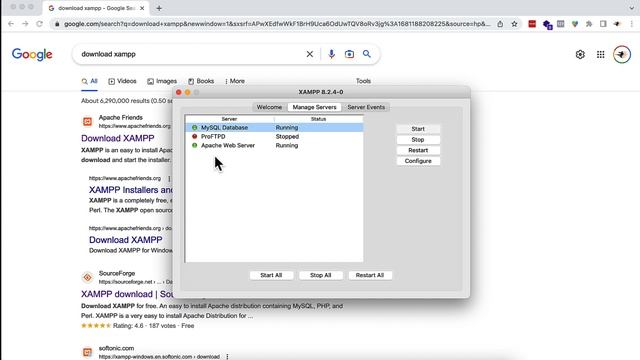Restart the selected XAMPP server
The width and height of the screenshot is (640, 360).
point(418,150)
